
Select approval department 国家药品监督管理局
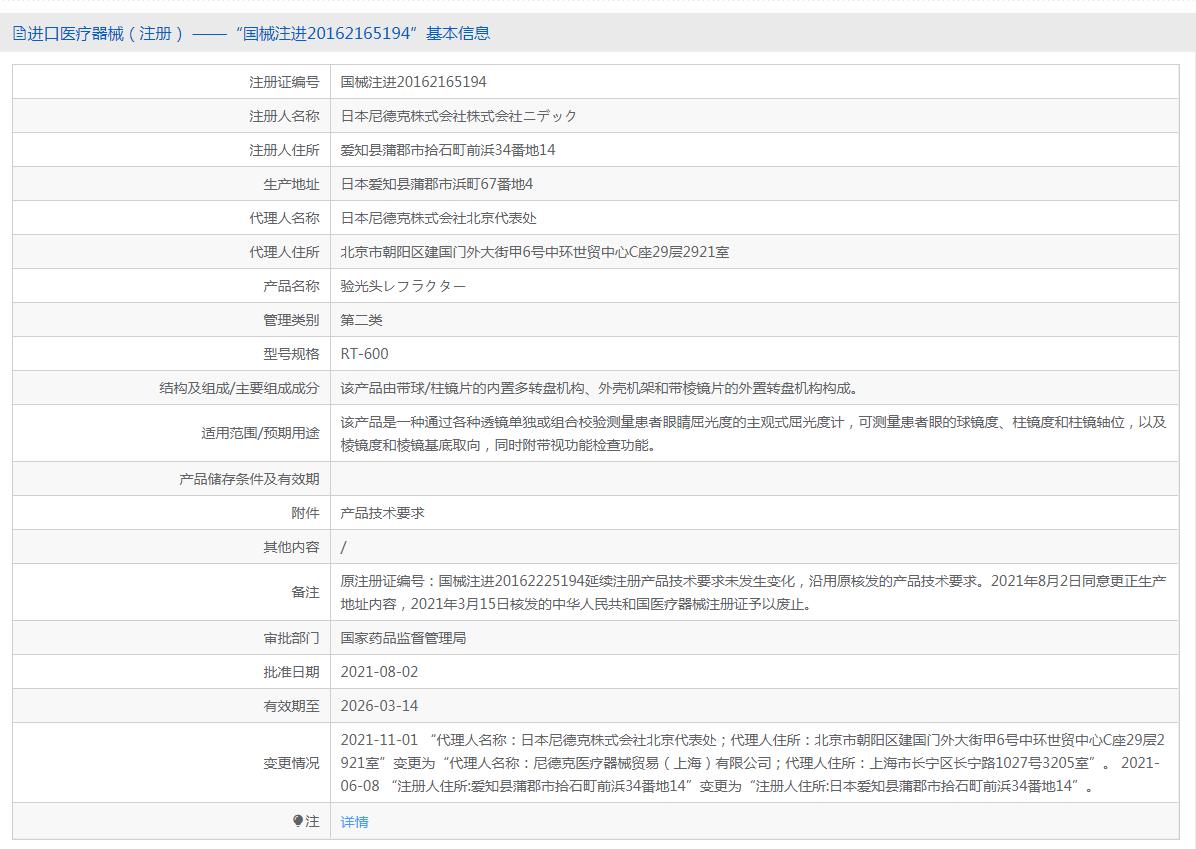(x=403, y=638)
